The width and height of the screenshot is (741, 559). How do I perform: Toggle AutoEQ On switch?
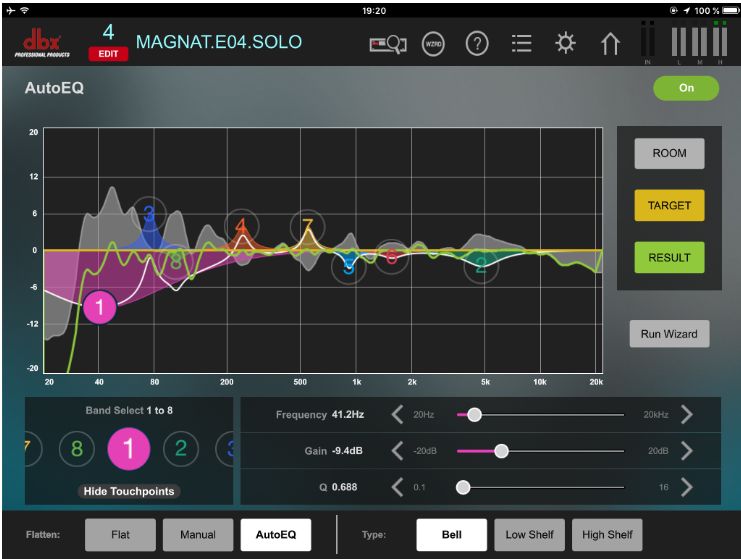click(686, 88)
